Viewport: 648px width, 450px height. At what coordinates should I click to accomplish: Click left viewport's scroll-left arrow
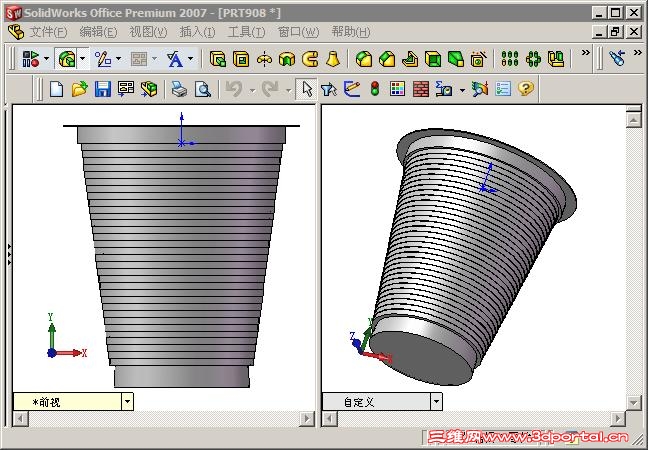[x=21, y=419]
